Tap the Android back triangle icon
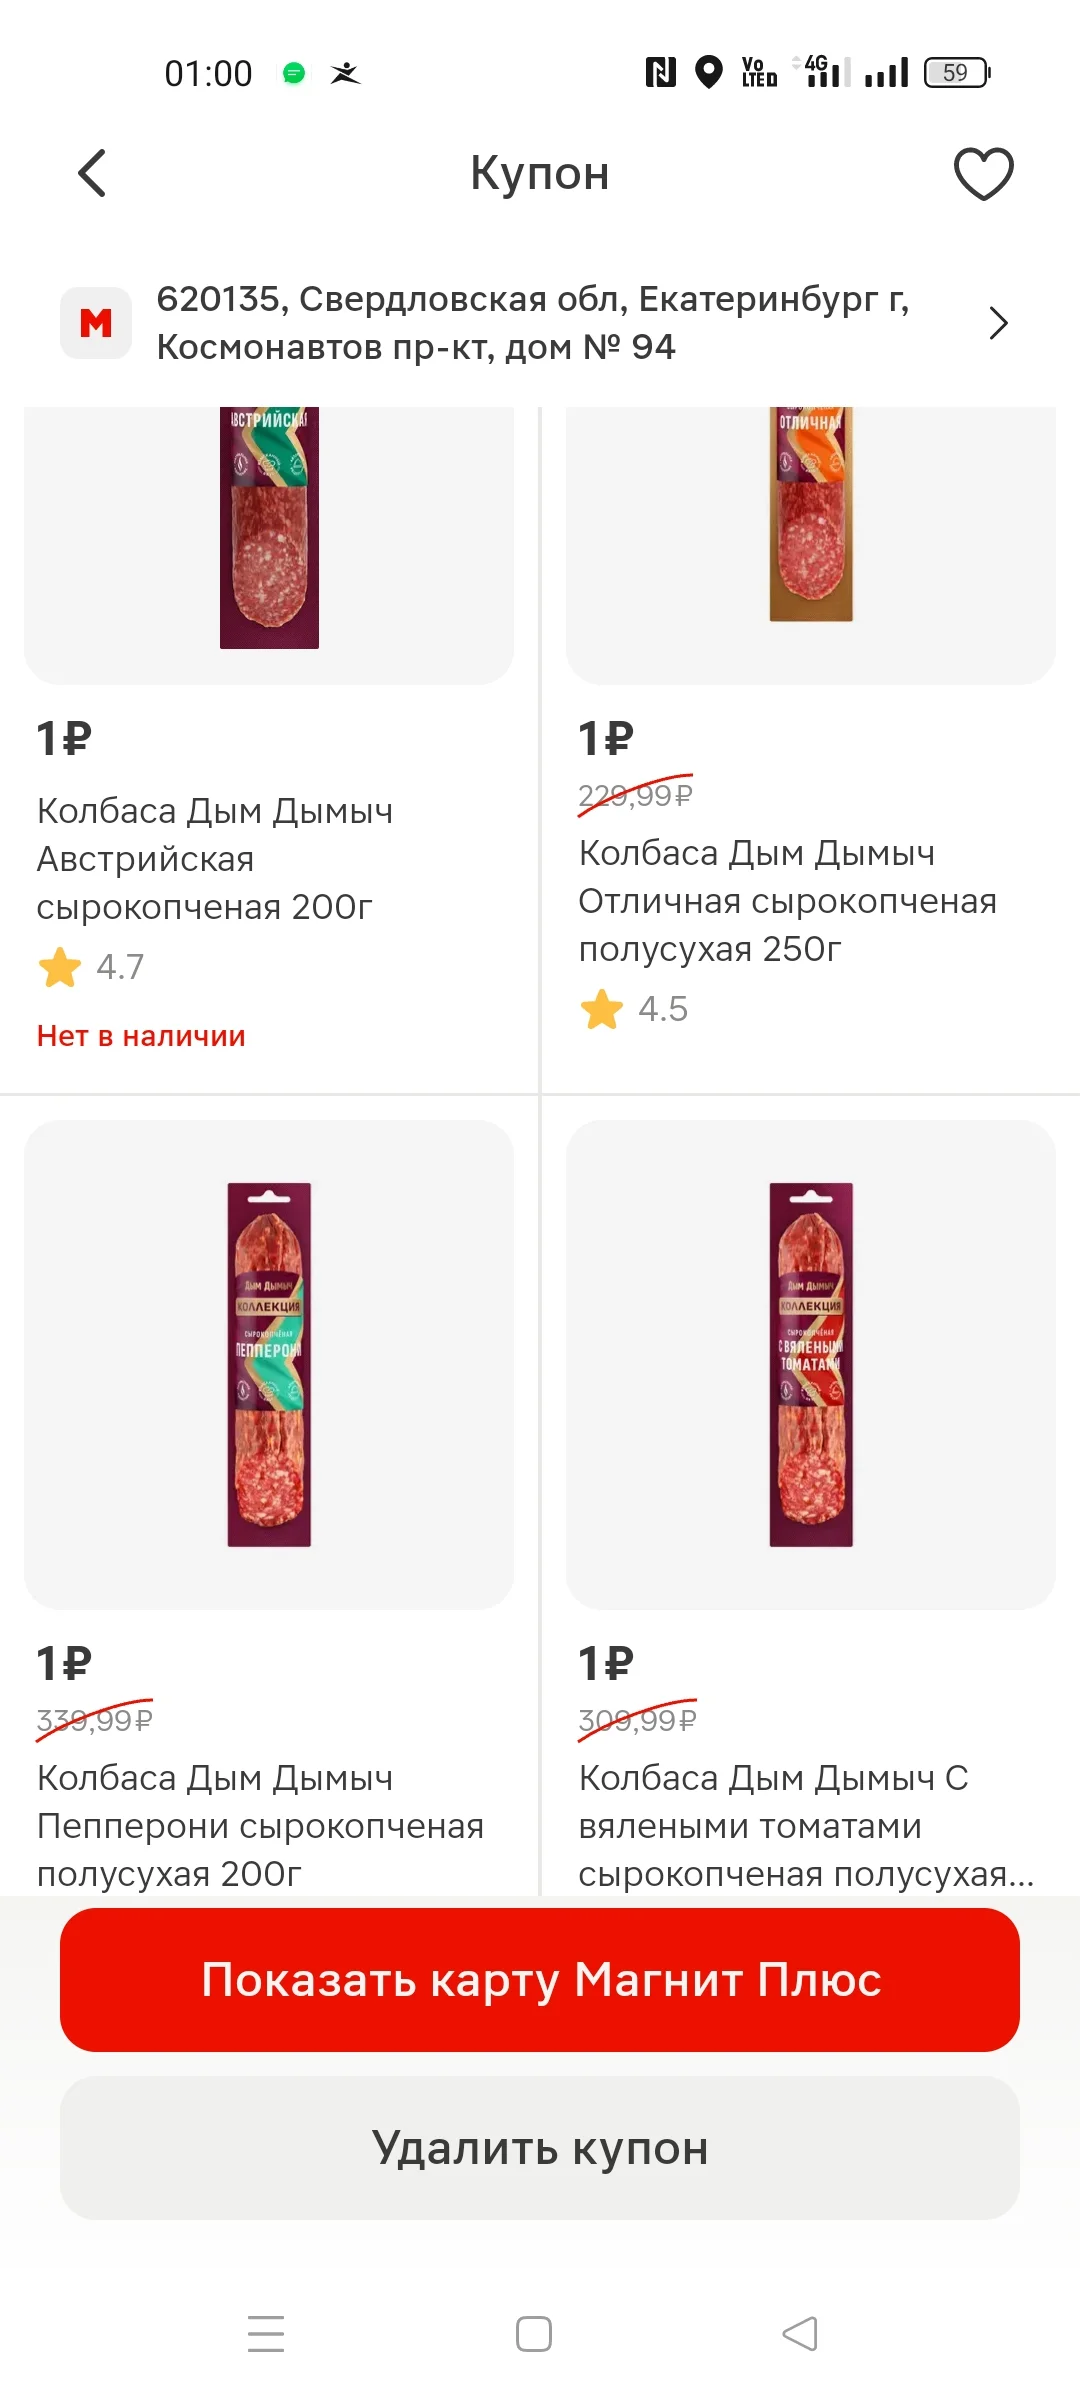 click(800, 2334)
